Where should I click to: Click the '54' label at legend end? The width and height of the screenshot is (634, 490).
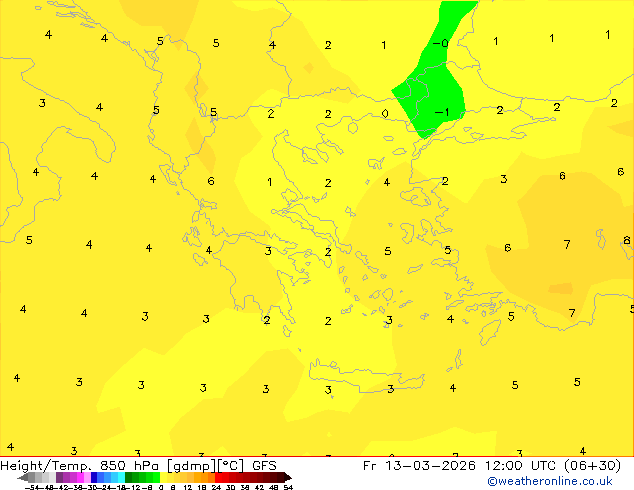pos(288,487)
